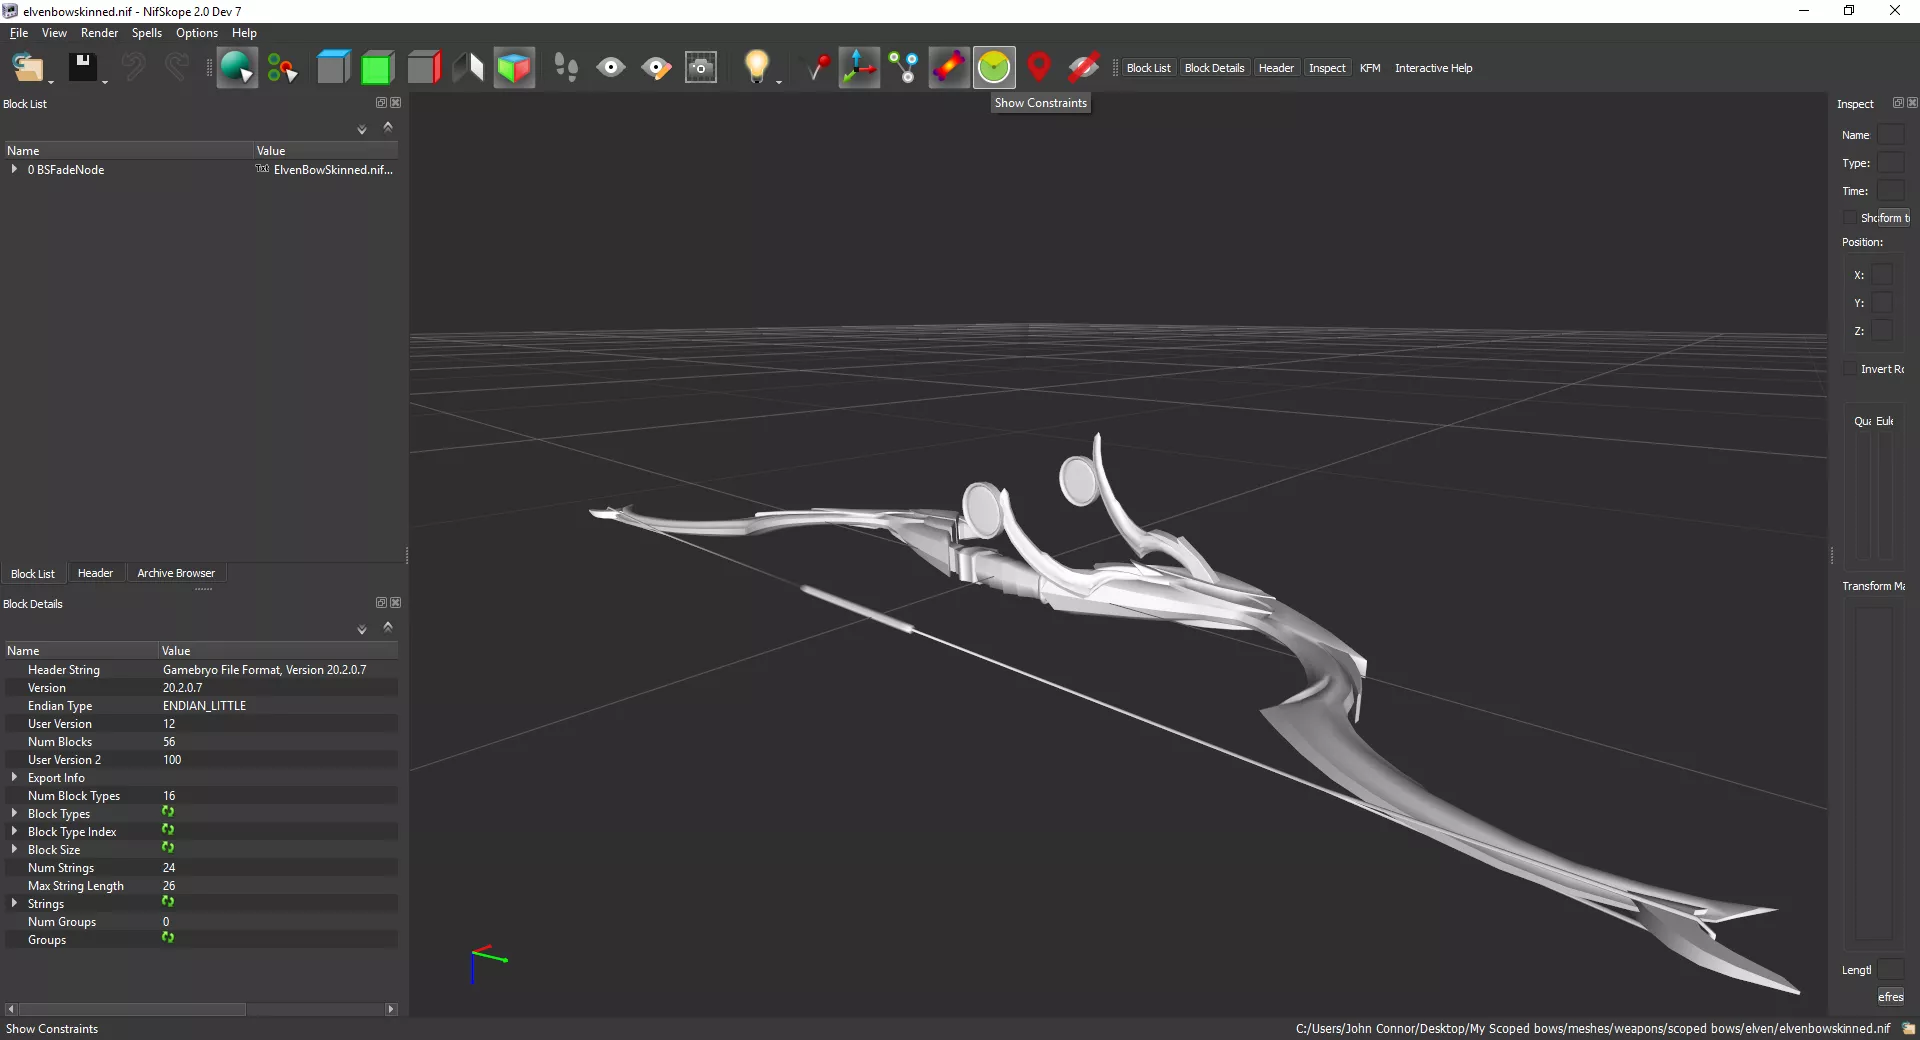
Task: Toggle the Show Axes icon
Action: [859, 68]
